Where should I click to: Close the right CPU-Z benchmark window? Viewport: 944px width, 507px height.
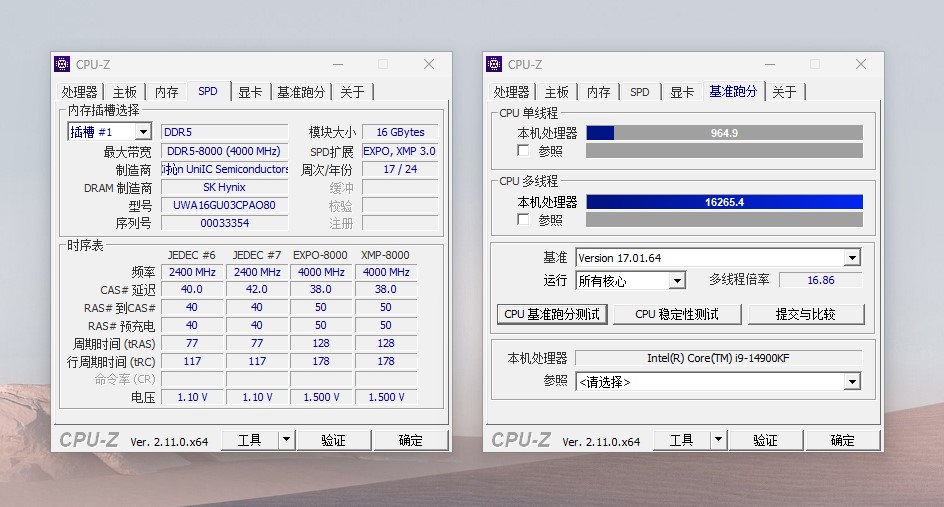(x=861, y=64)
